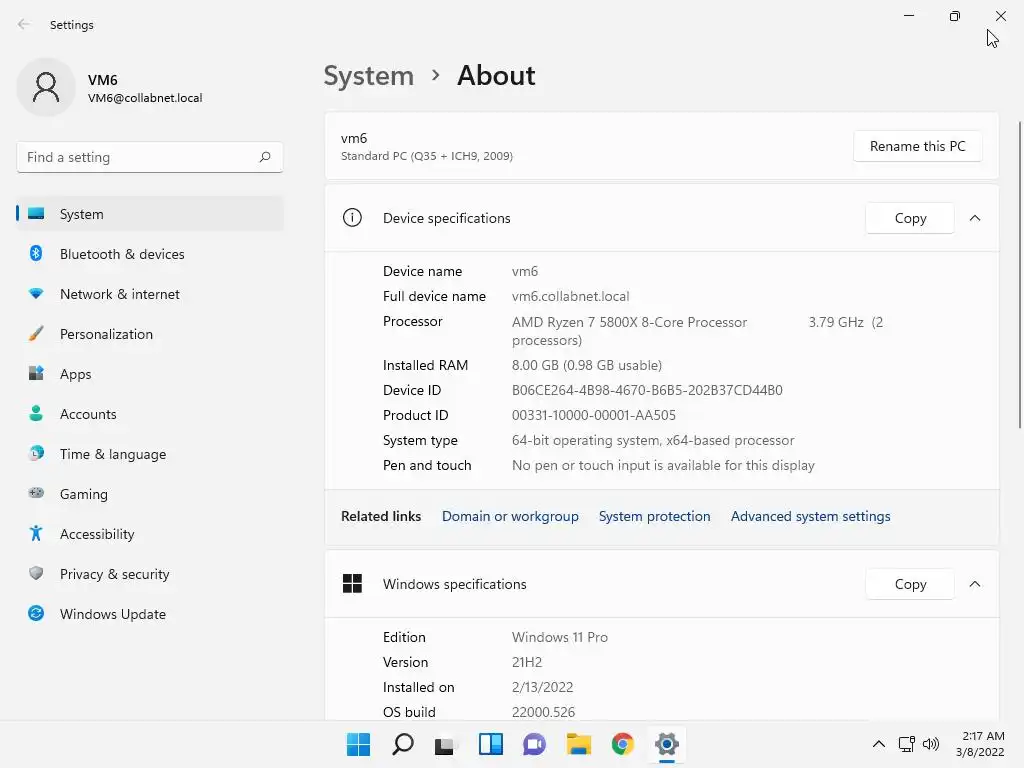Click the Pen and touch value text

[x=663, y=465]
